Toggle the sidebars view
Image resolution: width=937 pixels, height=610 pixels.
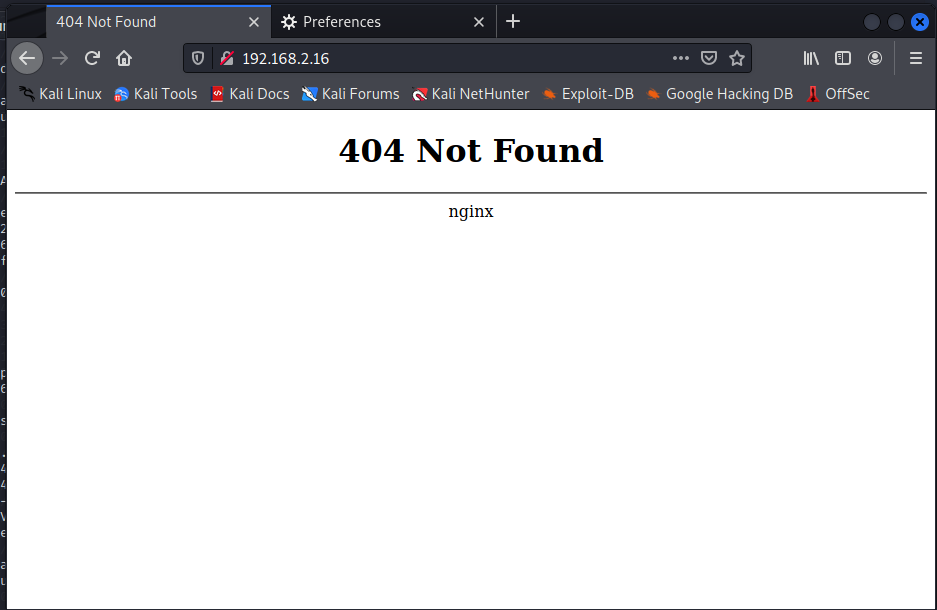[x=843, y=58]
